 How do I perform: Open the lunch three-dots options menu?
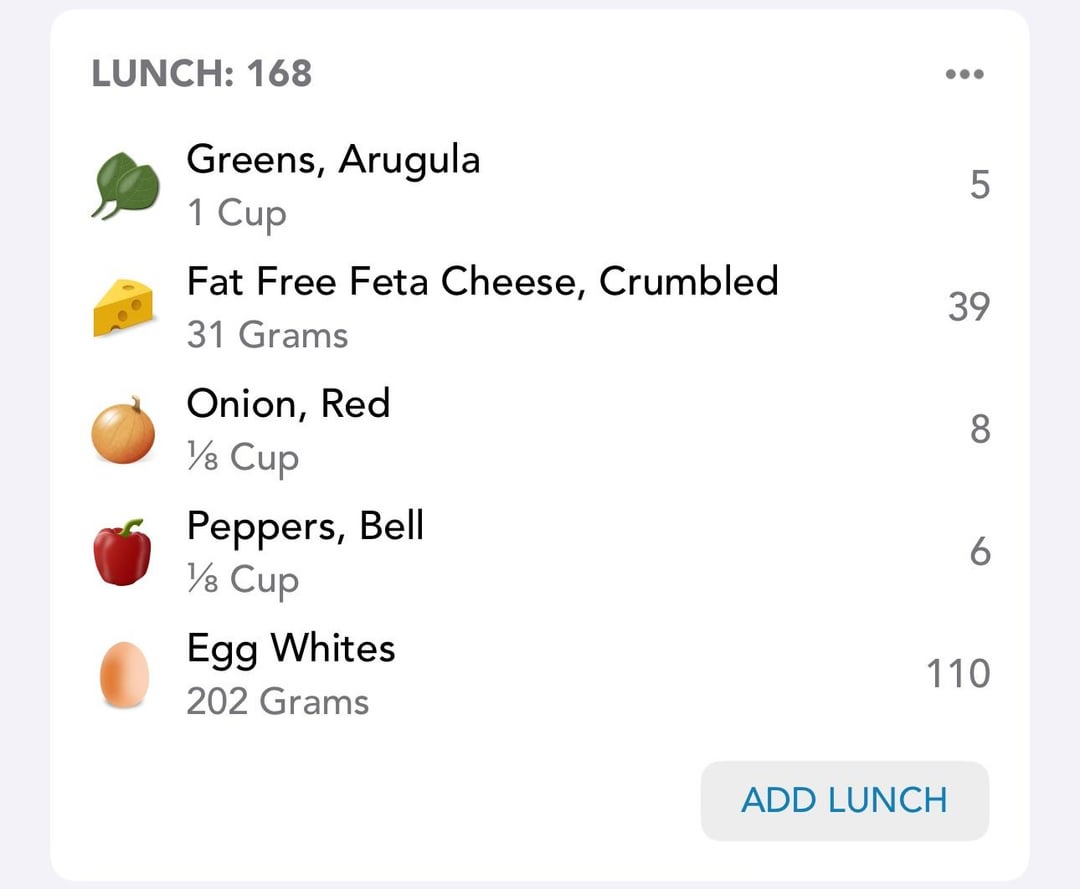pyautogui.click(x=964, y=74)
